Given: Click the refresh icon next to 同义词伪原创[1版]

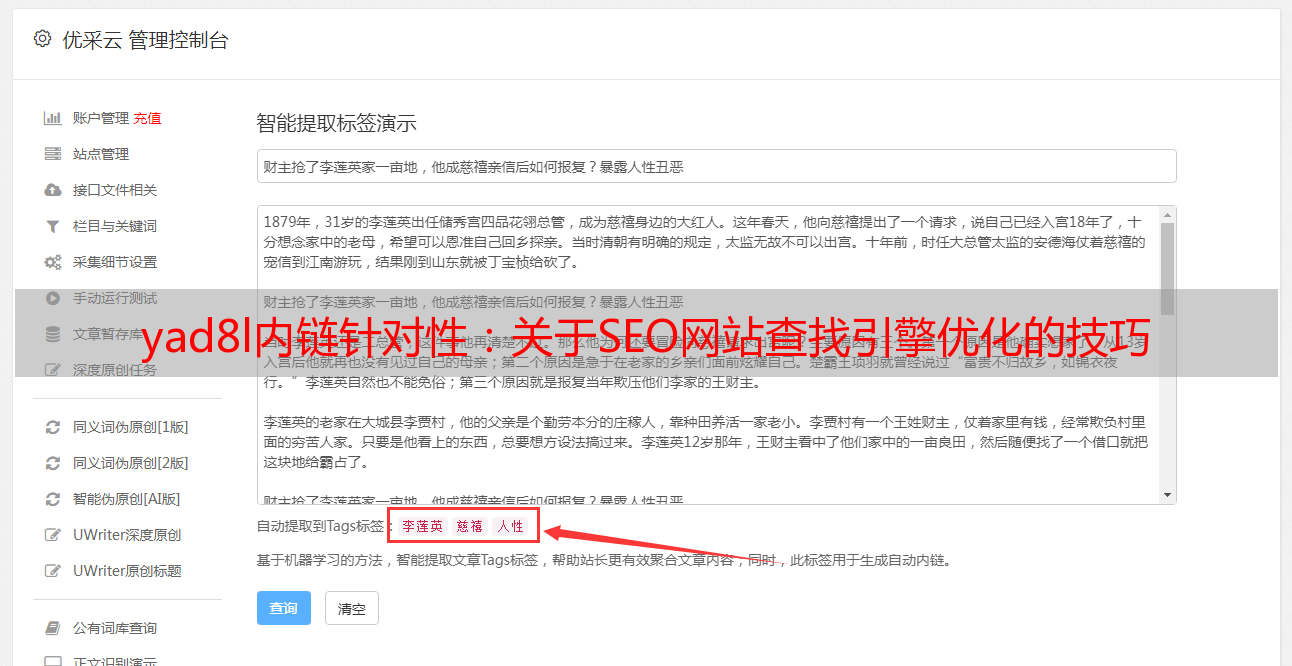Looking at the screenshot, I should coord(53,427).
